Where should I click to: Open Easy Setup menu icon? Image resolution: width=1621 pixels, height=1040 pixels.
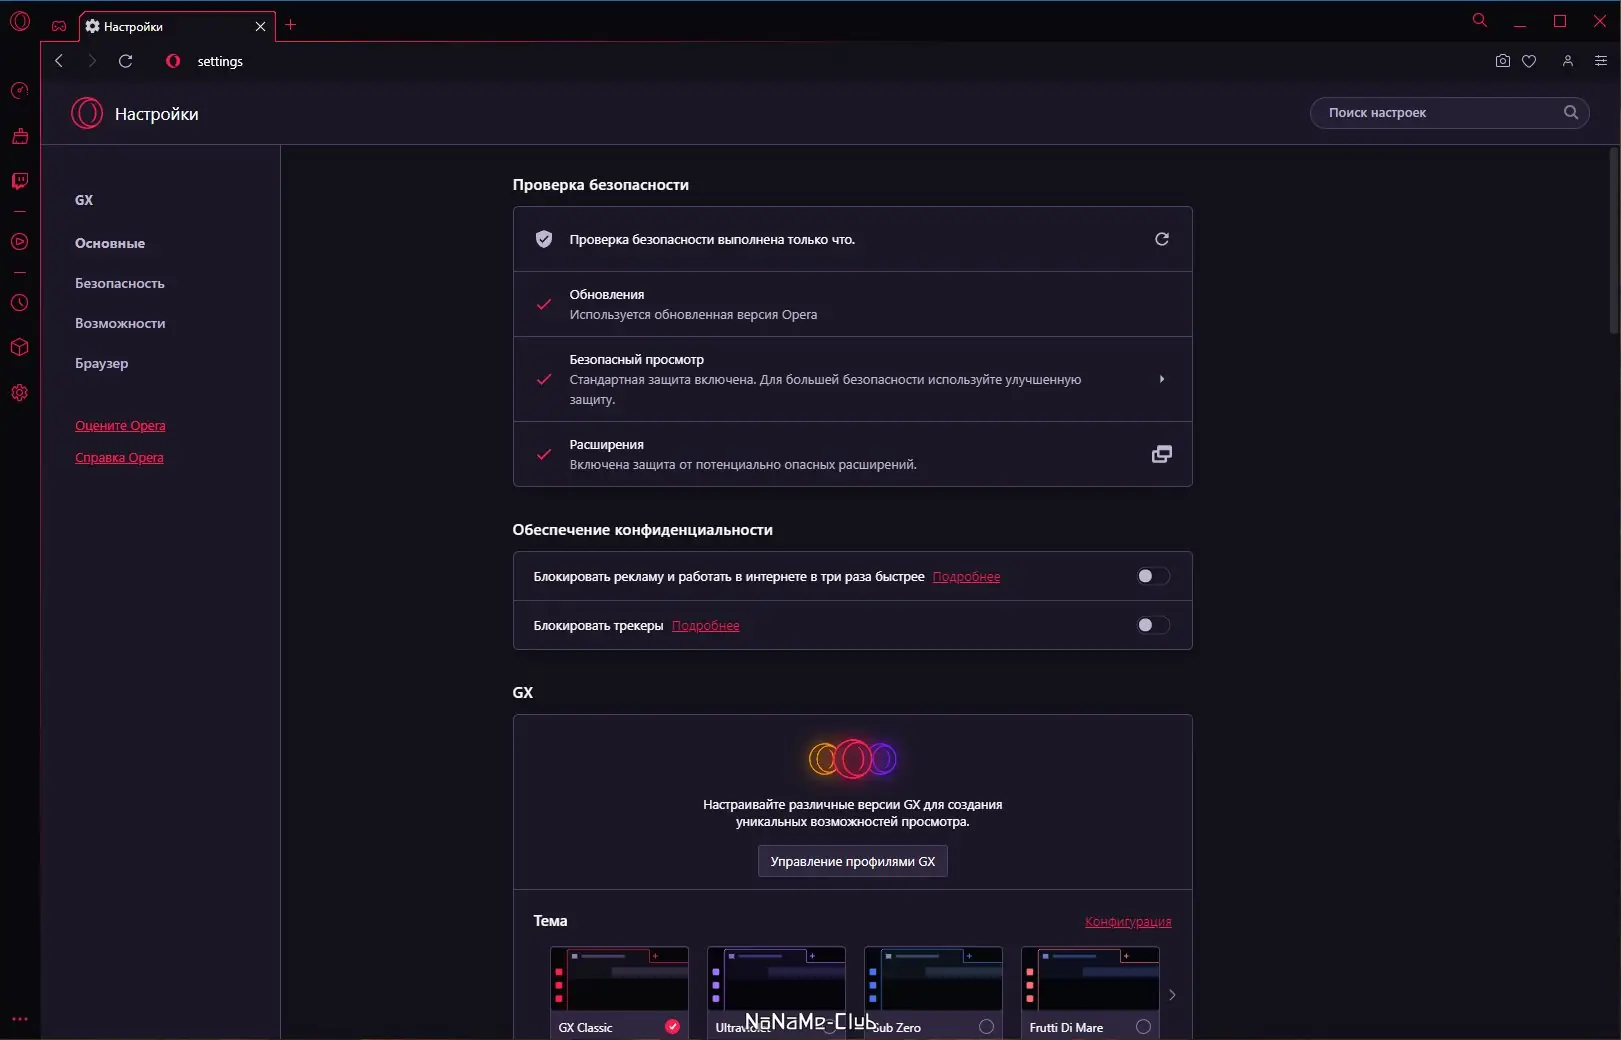pos(1600,61)
